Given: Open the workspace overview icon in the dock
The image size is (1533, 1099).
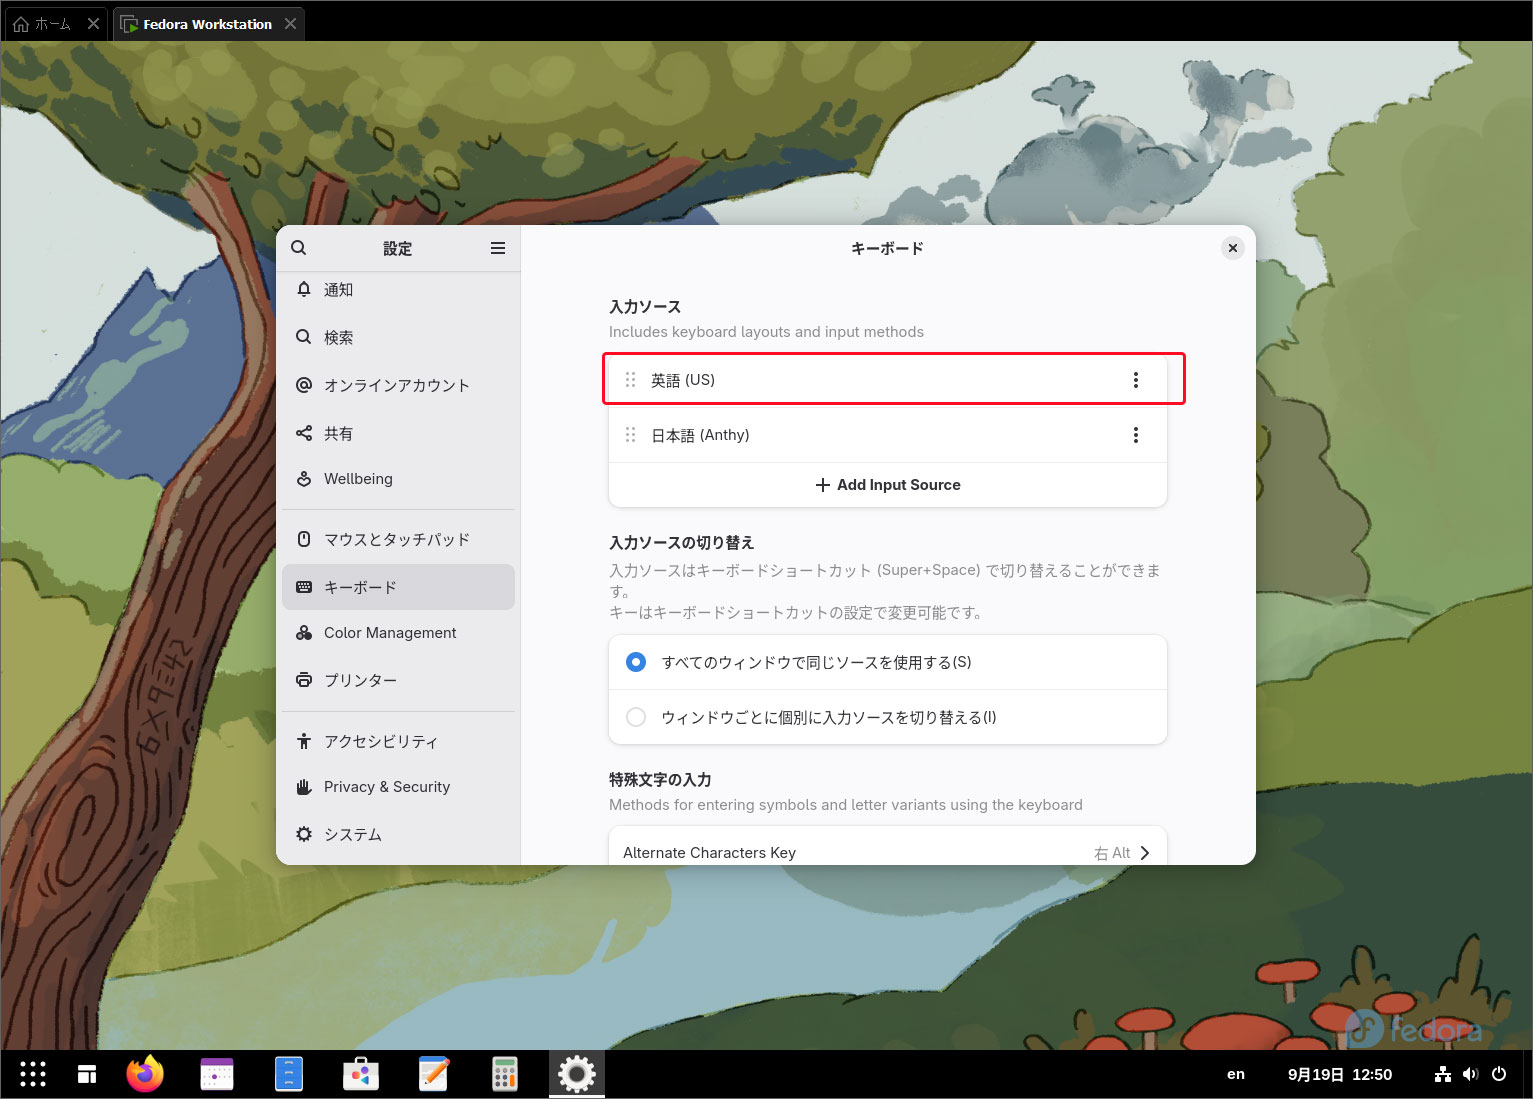Looking at the screenshot, I should [87, 1074].
